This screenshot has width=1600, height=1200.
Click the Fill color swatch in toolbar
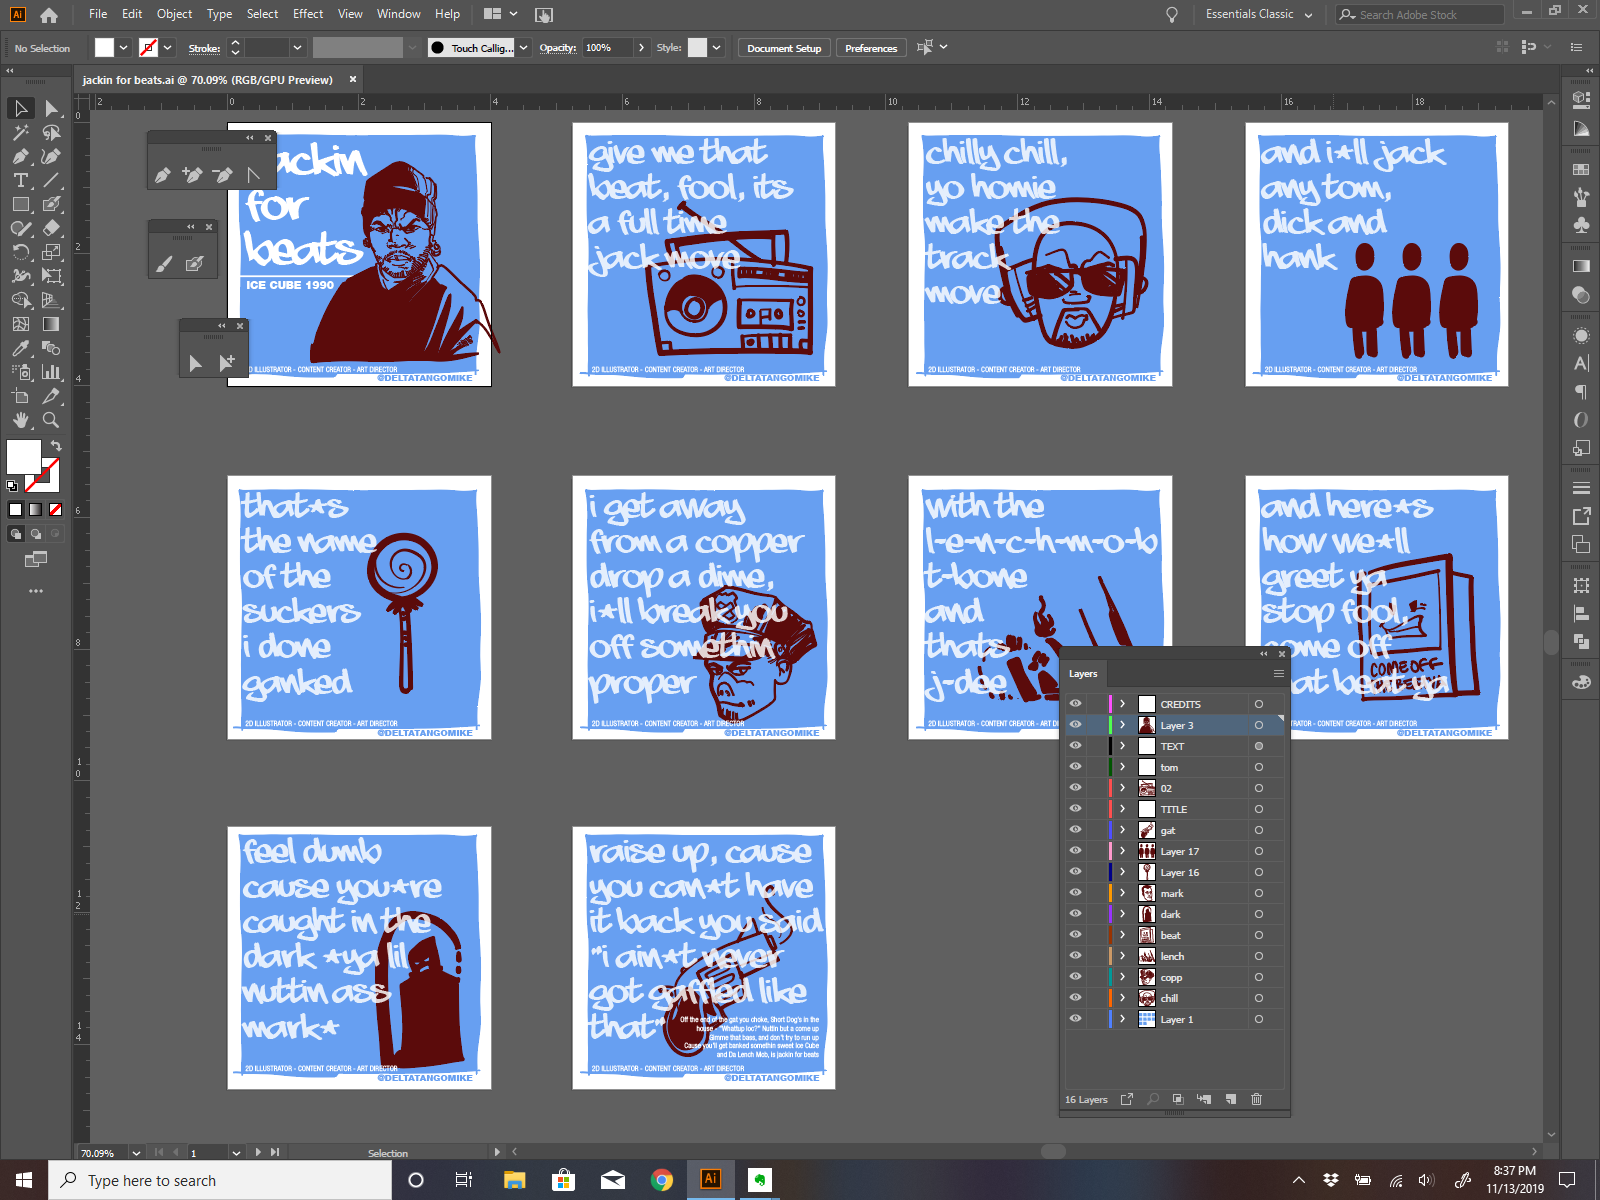23,457
